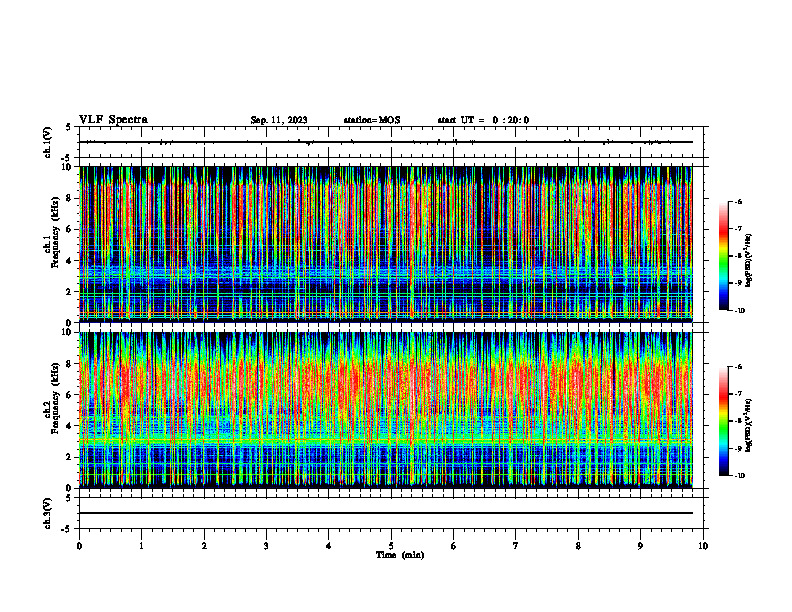This screenshot has height=612, width=792.
Task: Click tick label "8" on Time axis
Action: (578, 546)
